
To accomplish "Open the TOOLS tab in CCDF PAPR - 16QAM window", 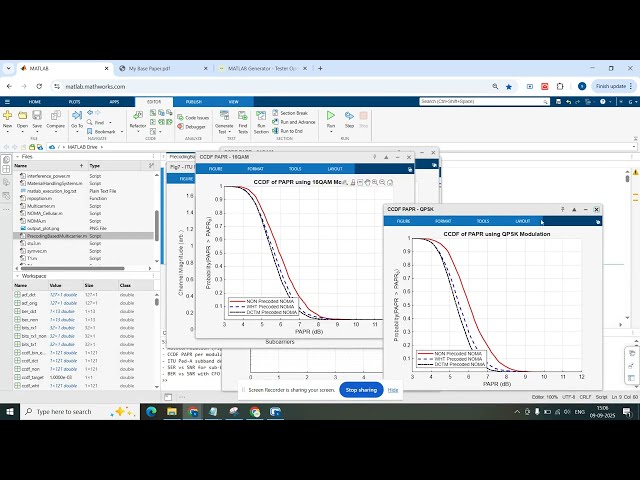I will pyautogui.click(x=295, y=169).
